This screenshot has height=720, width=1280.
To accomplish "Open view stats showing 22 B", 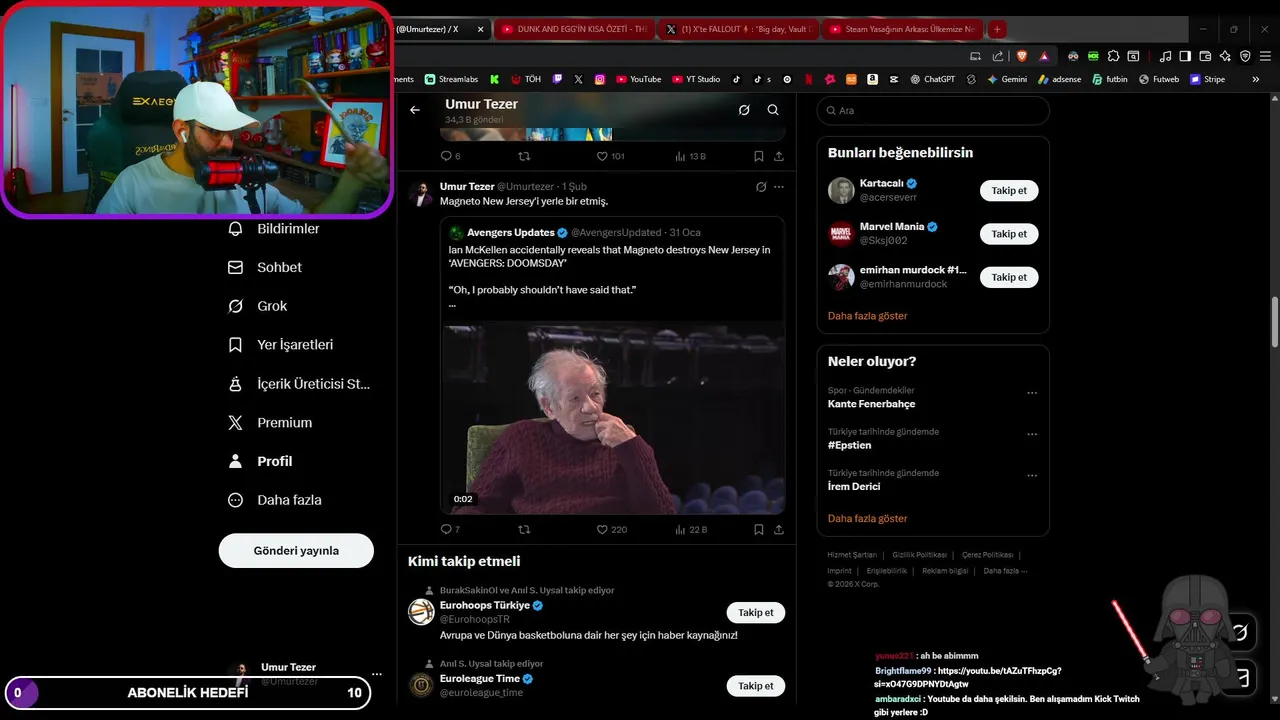I will tap(691, 529).
